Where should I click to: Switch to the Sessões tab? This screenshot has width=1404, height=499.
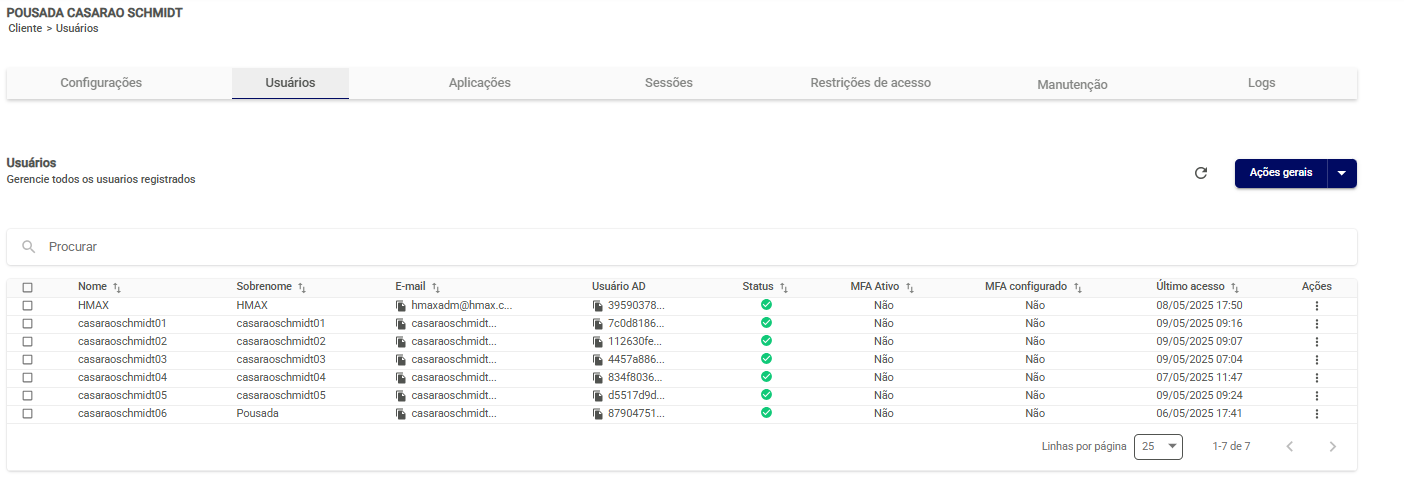pyautogui.click(x=668, y=83)
